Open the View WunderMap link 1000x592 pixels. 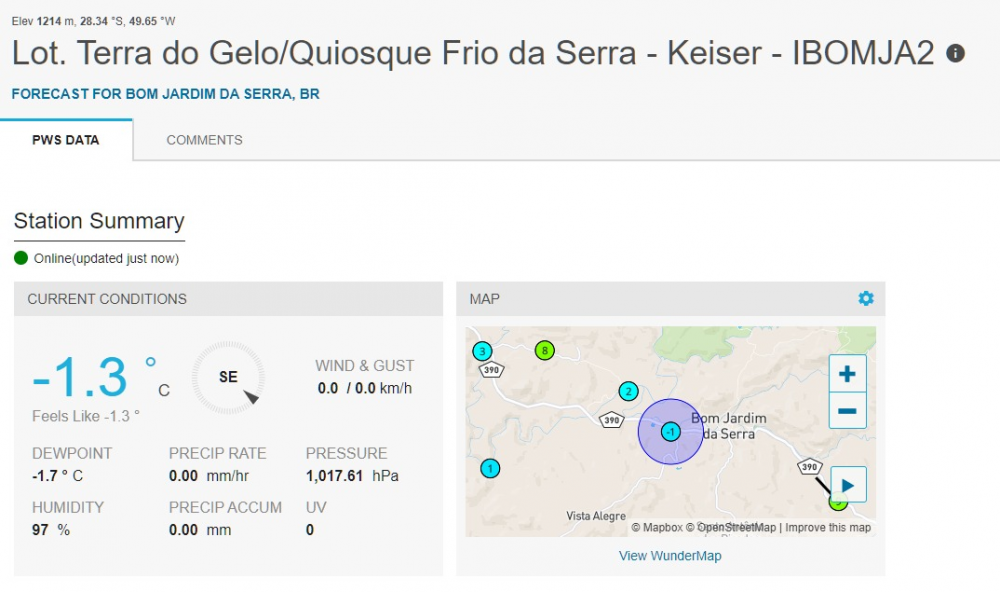click(670, 556)
